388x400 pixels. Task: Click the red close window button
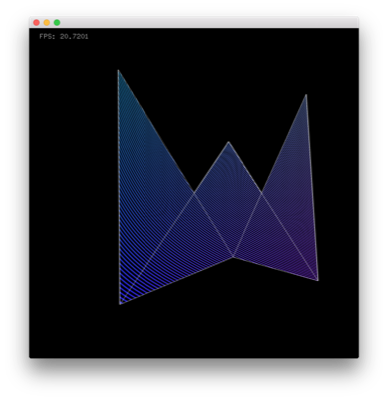(36, 23)
